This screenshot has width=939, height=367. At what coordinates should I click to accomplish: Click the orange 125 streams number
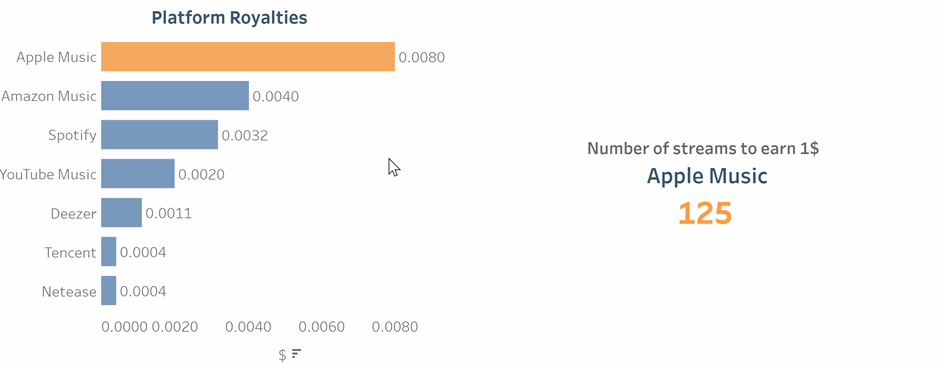705,214
